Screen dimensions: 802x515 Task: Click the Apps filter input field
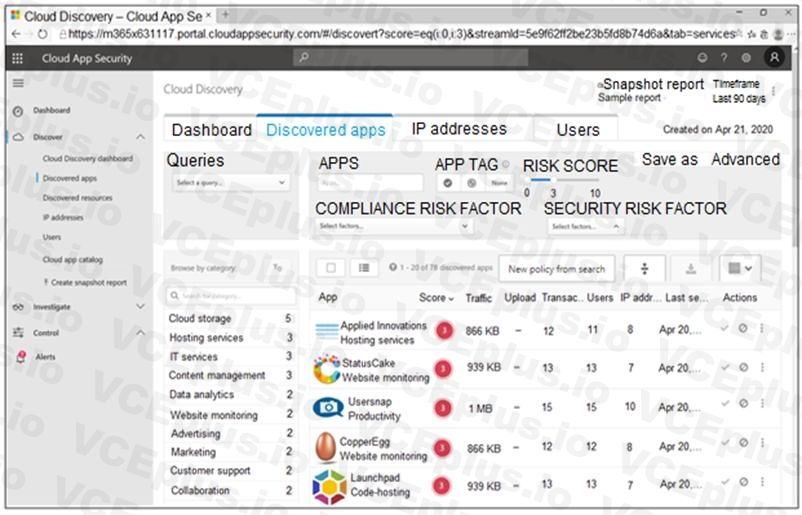[x=370, y=183]
